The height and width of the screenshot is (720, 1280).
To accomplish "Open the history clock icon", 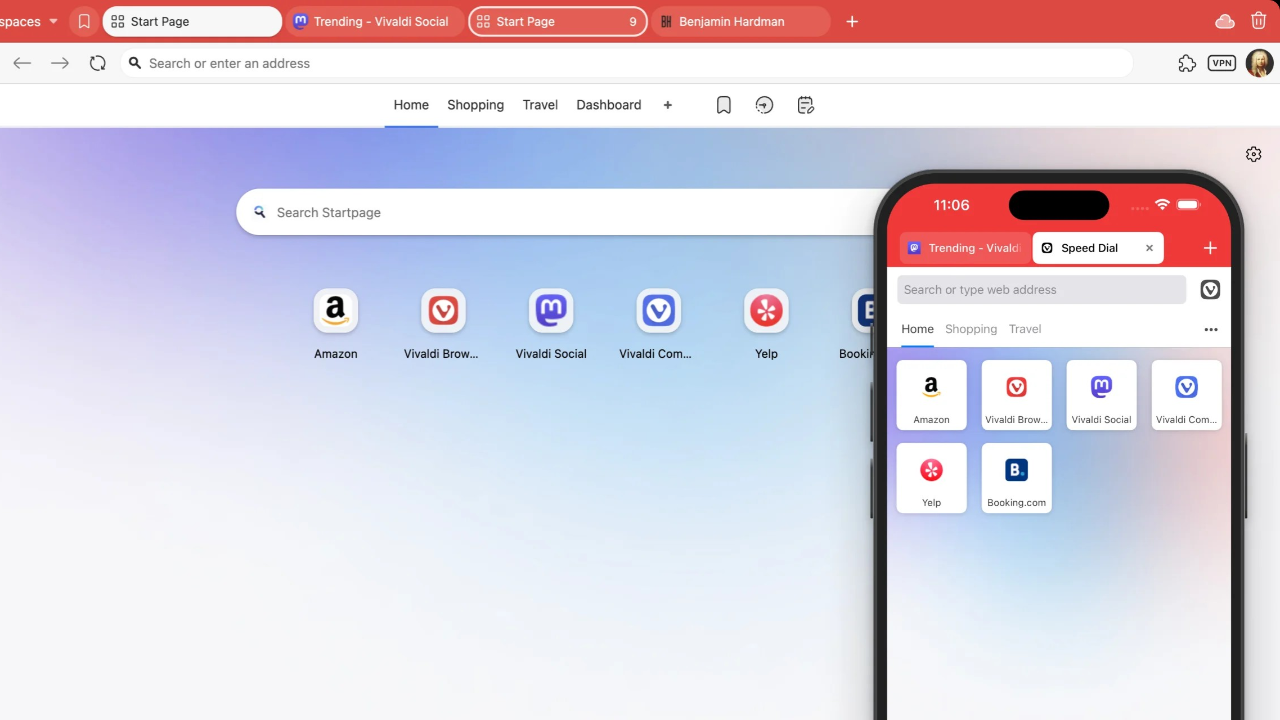I will [764, 105].
